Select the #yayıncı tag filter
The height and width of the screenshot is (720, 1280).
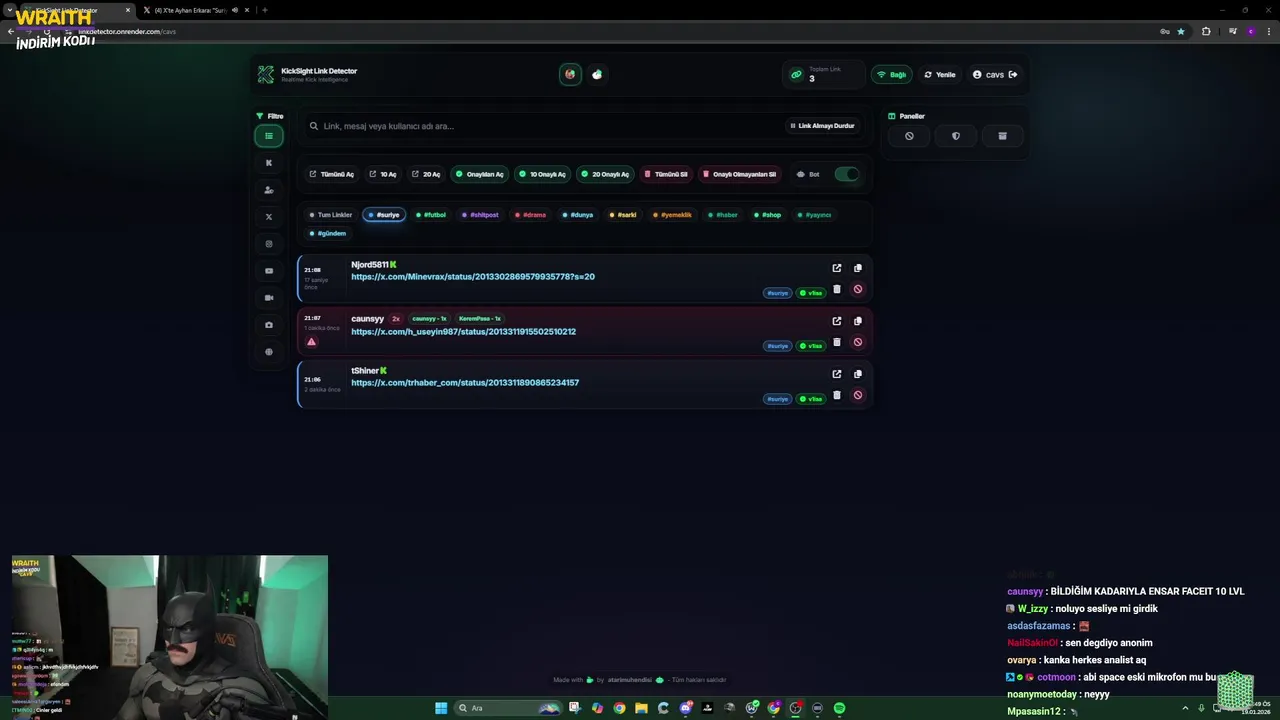[814, 215]
